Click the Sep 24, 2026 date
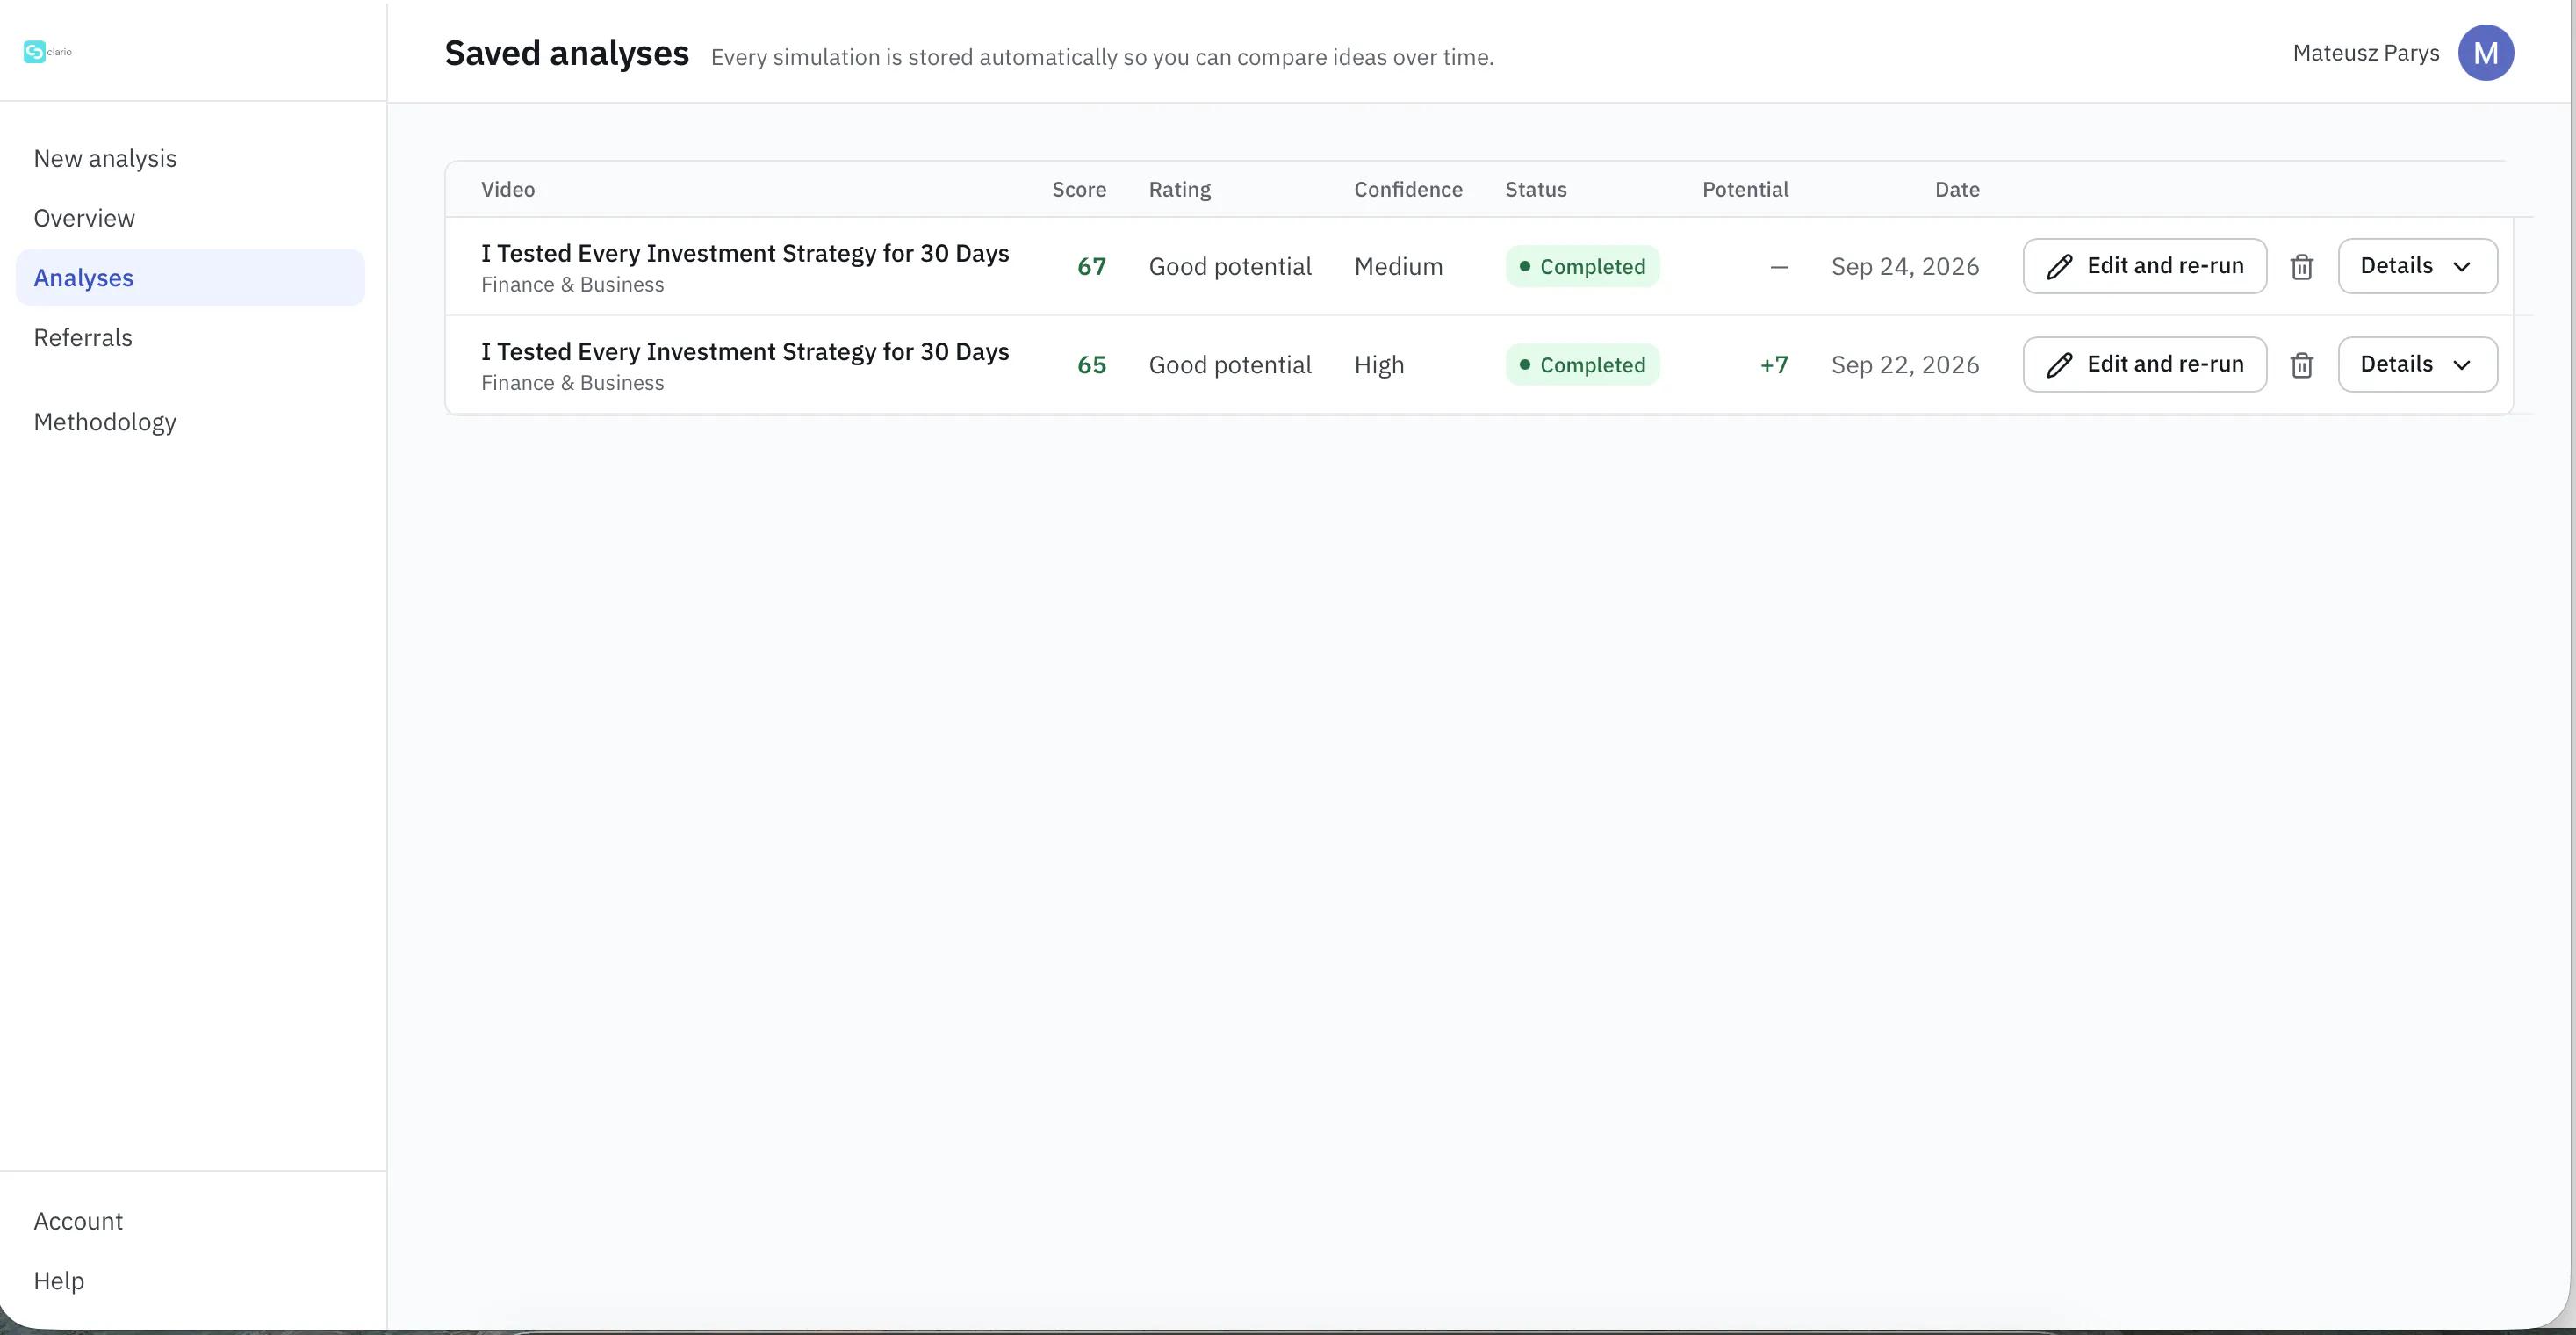Screen dimensions: 2576x1335 1904,267
